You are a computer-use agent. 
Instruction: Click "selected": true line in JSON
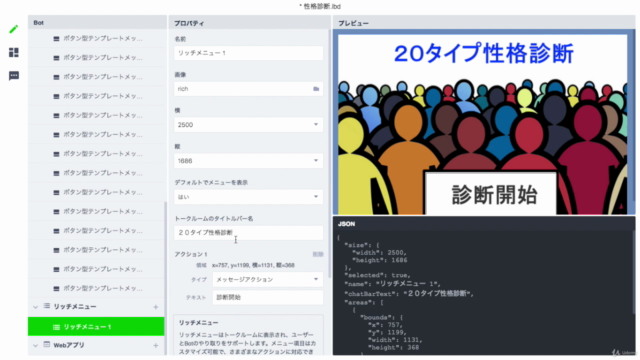pos(377,275)
